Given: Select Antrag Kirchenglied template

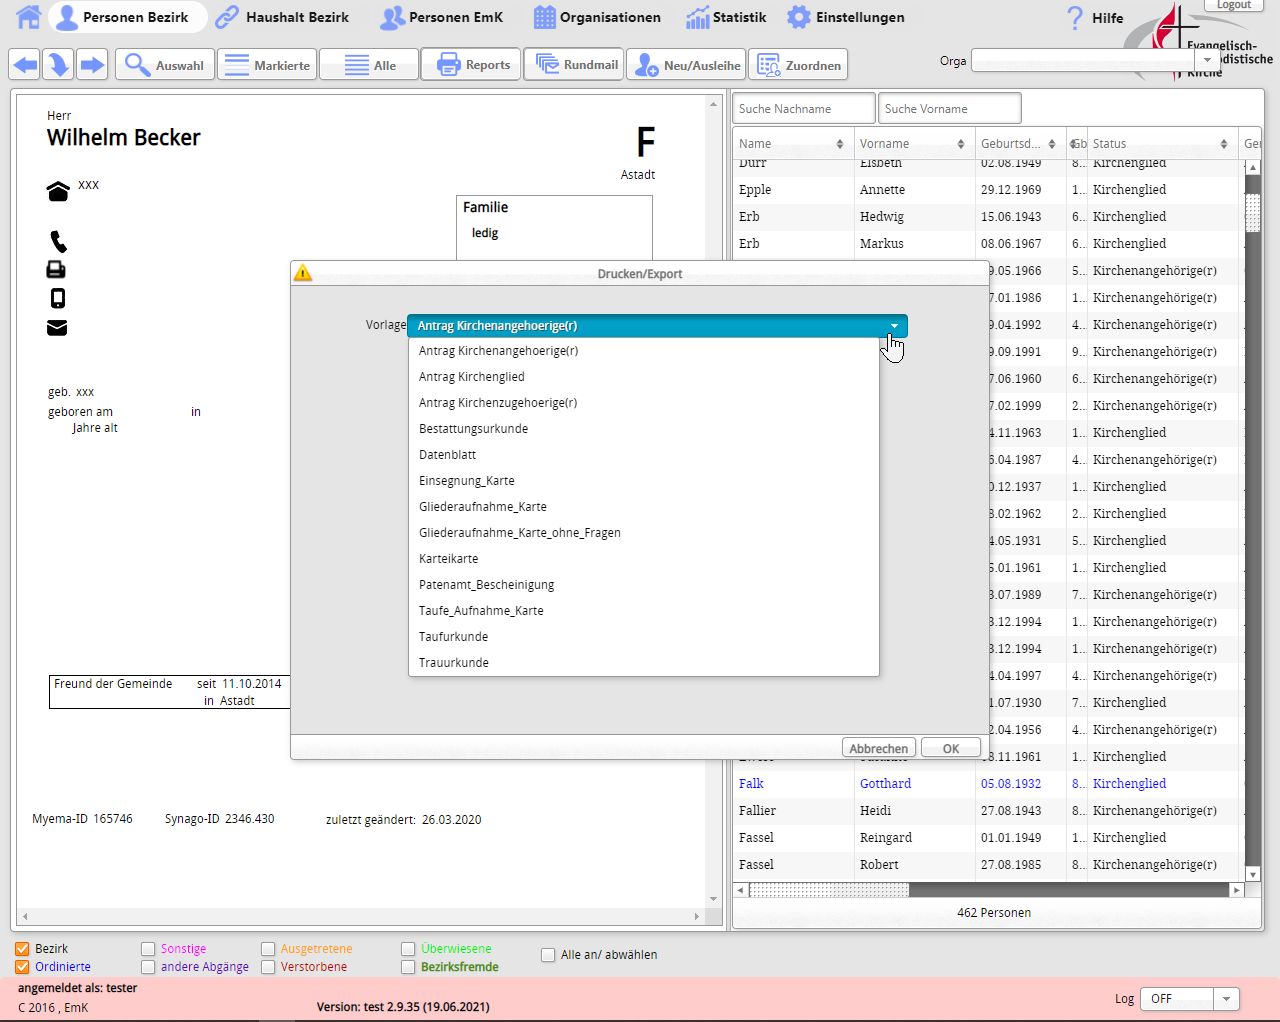Looking at the screenshot, I should point(644,377).
